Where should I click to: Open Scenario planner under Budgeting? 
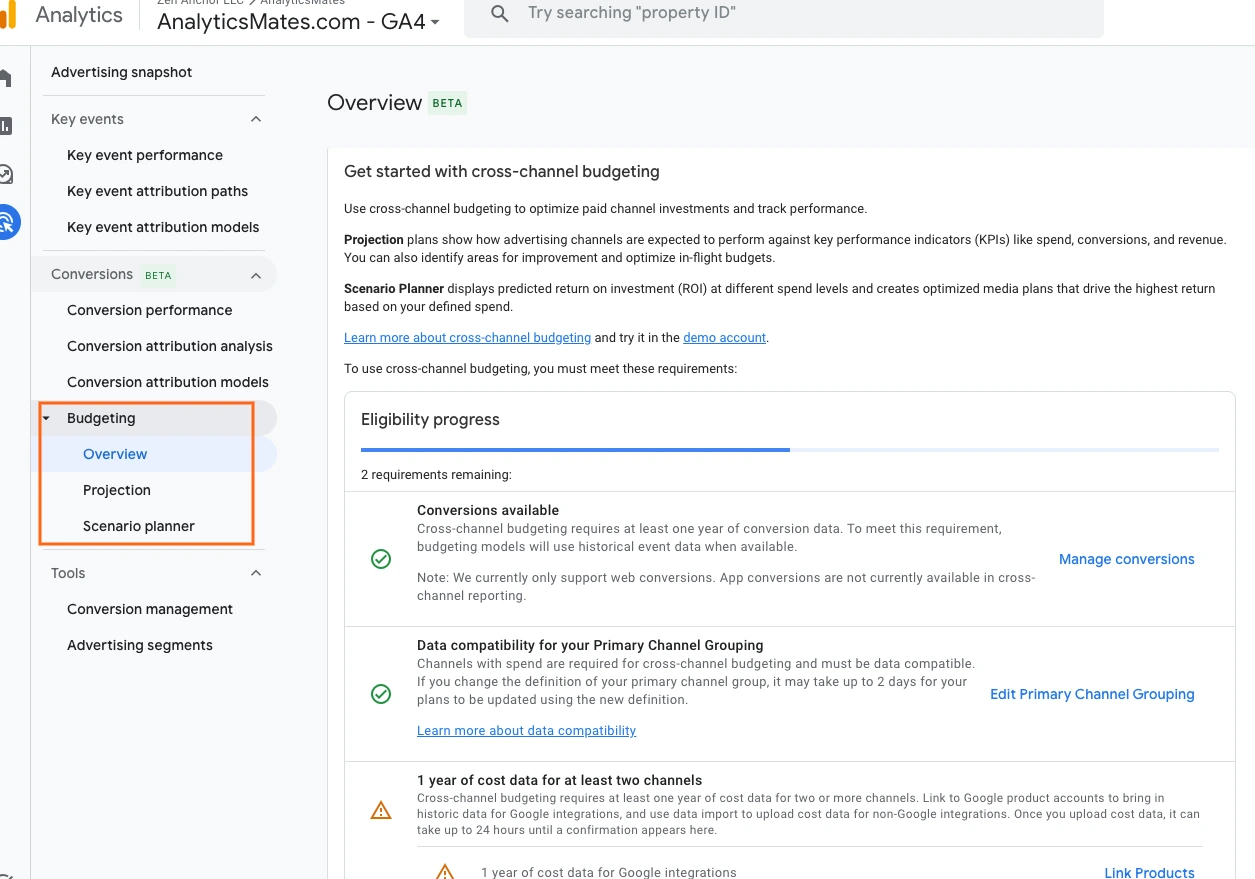coord(139,526)
